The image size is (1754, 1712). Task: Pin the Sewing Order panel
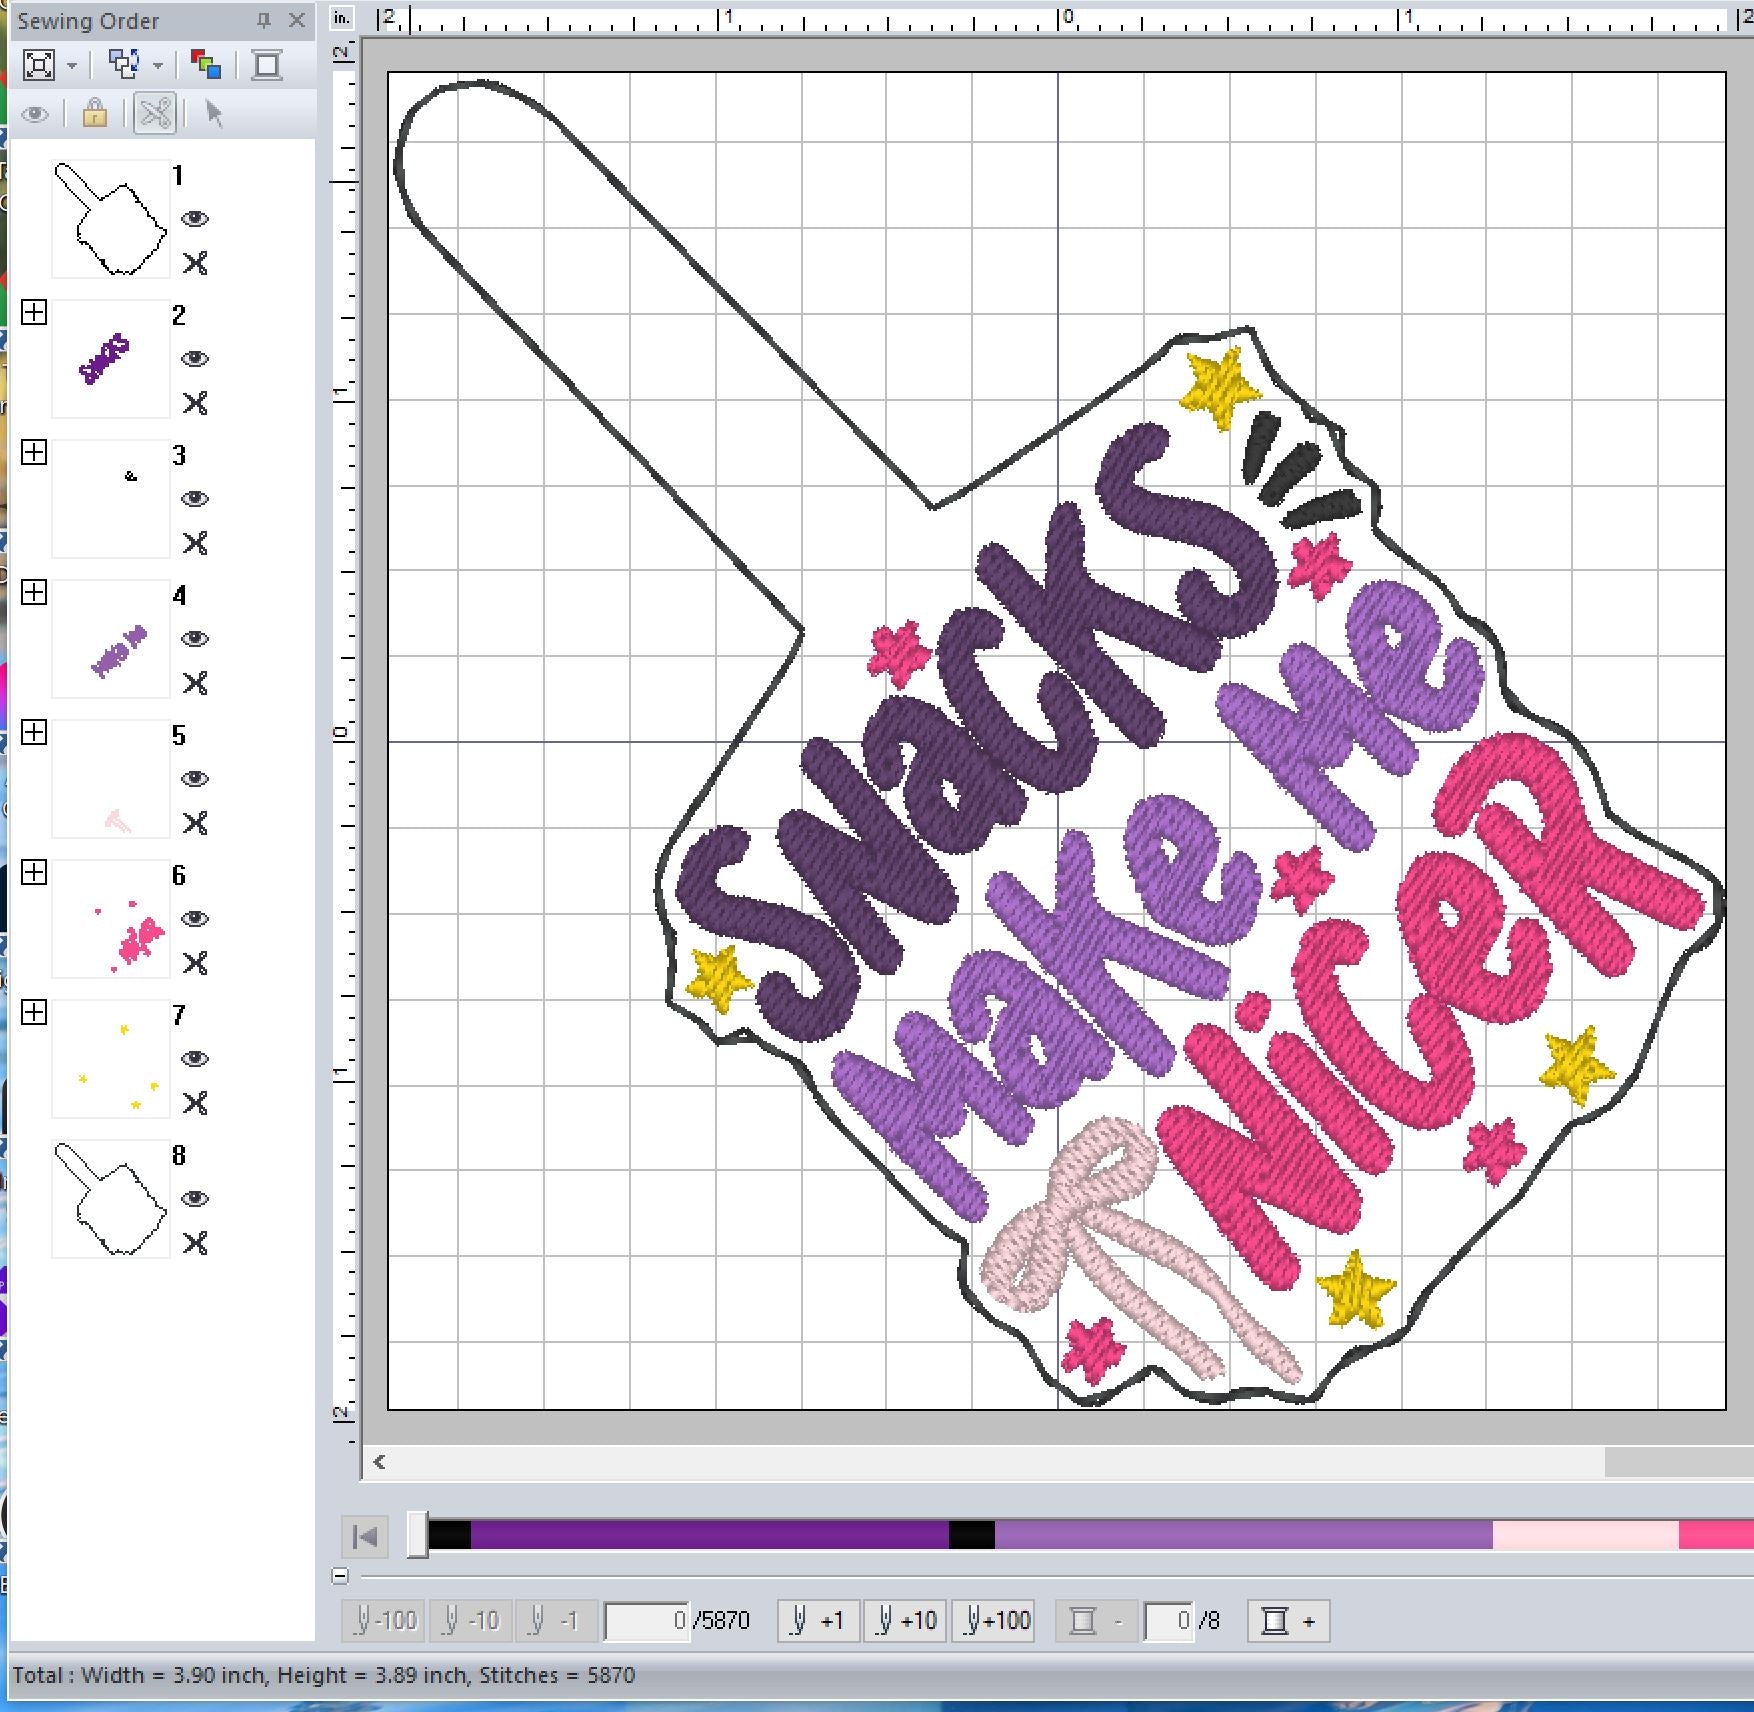pos(264,20)
